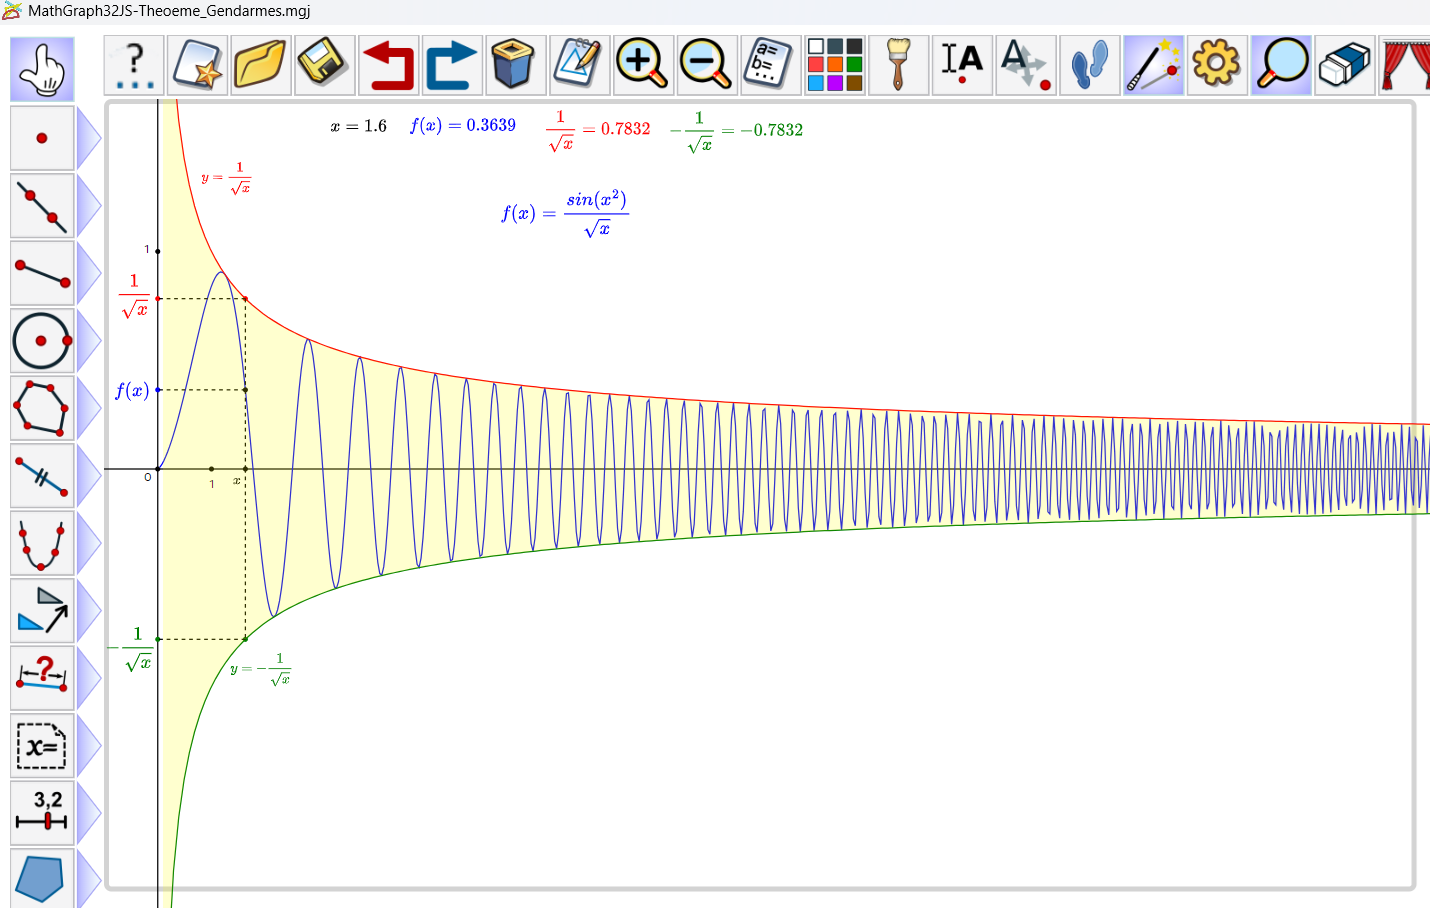Click movable point x on the horizontal axis
Viewport: 1430px width, 908px height.
click(x=246, y=469)
